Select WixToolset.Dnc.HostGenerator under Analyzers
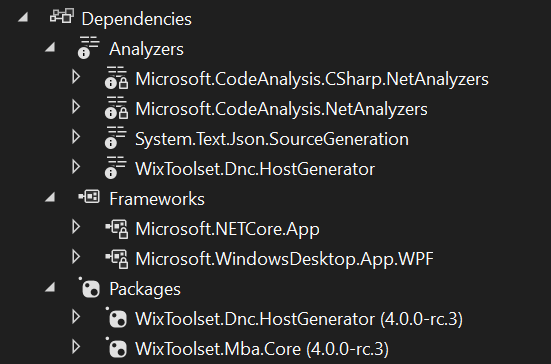The width and height of the screenshot is (551, 364). click(255, 169)
